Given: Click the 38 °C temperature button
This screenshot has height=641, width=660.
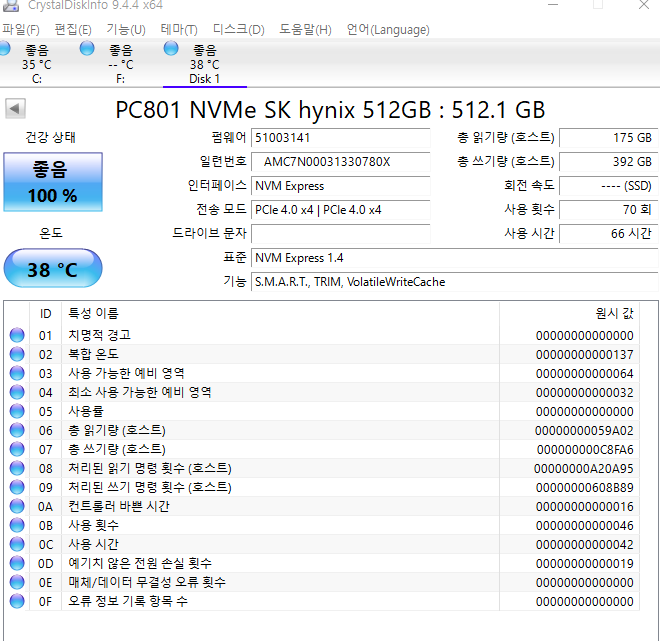Looking at the screenshot, I should tap(53, 269).
